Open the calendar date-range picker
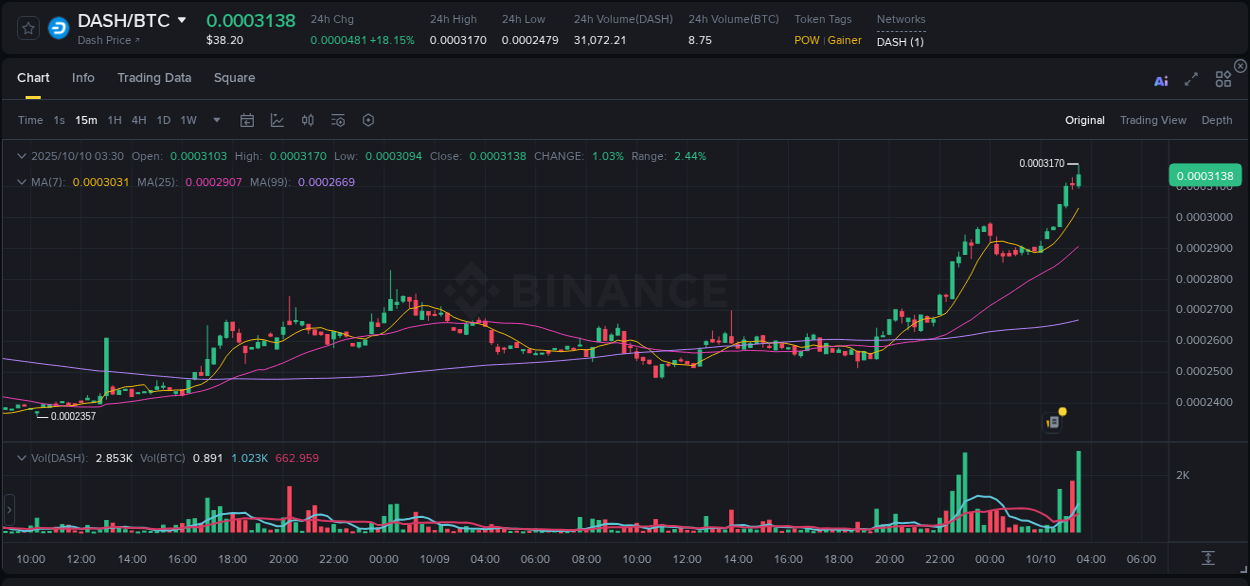 click(x=247, y=120)
